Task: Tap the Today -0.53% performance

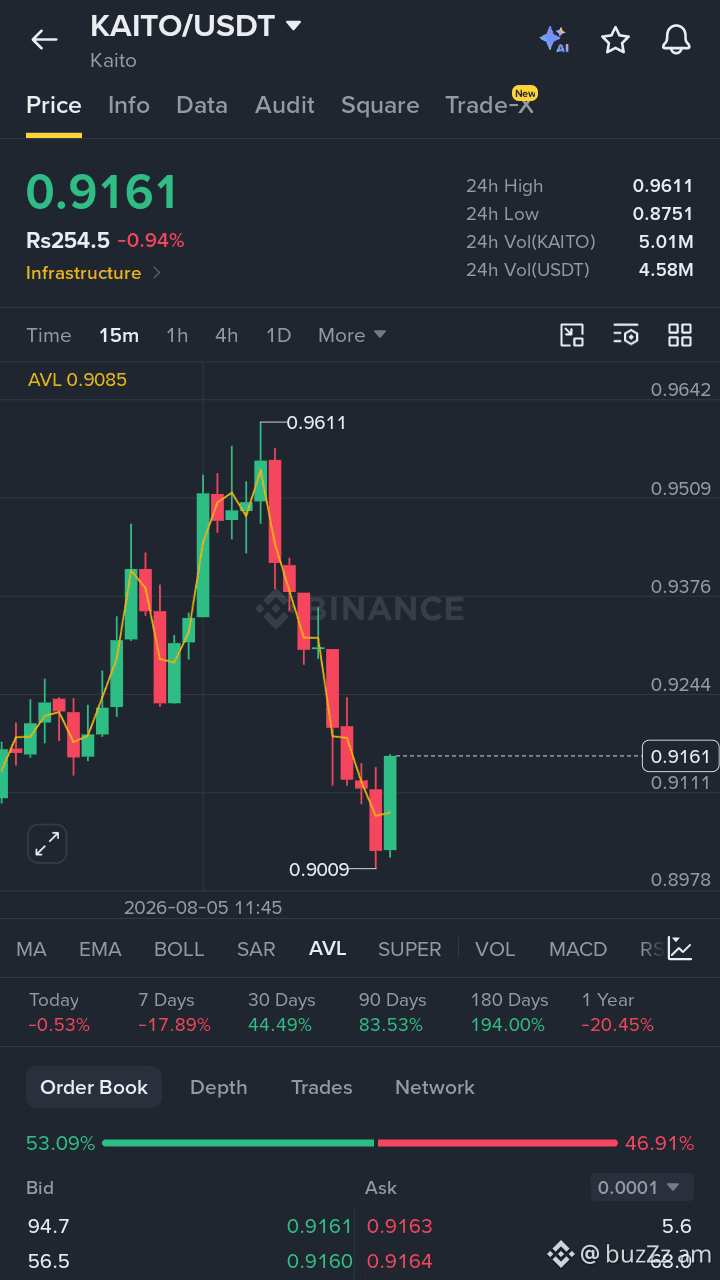Action: click(x=59, y=1012)
